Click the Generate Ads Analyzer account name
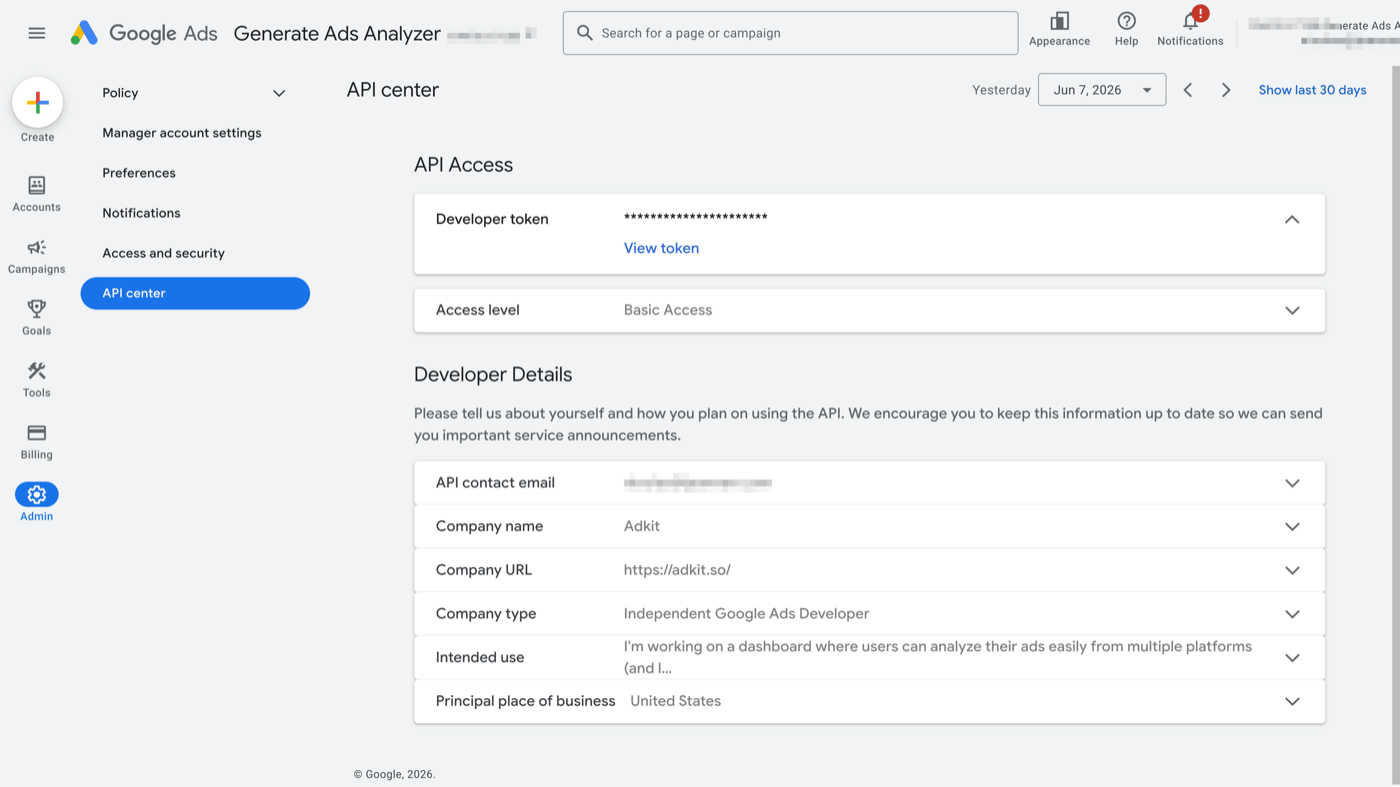This screenshot has height=787, width=1400. (337, 33)
